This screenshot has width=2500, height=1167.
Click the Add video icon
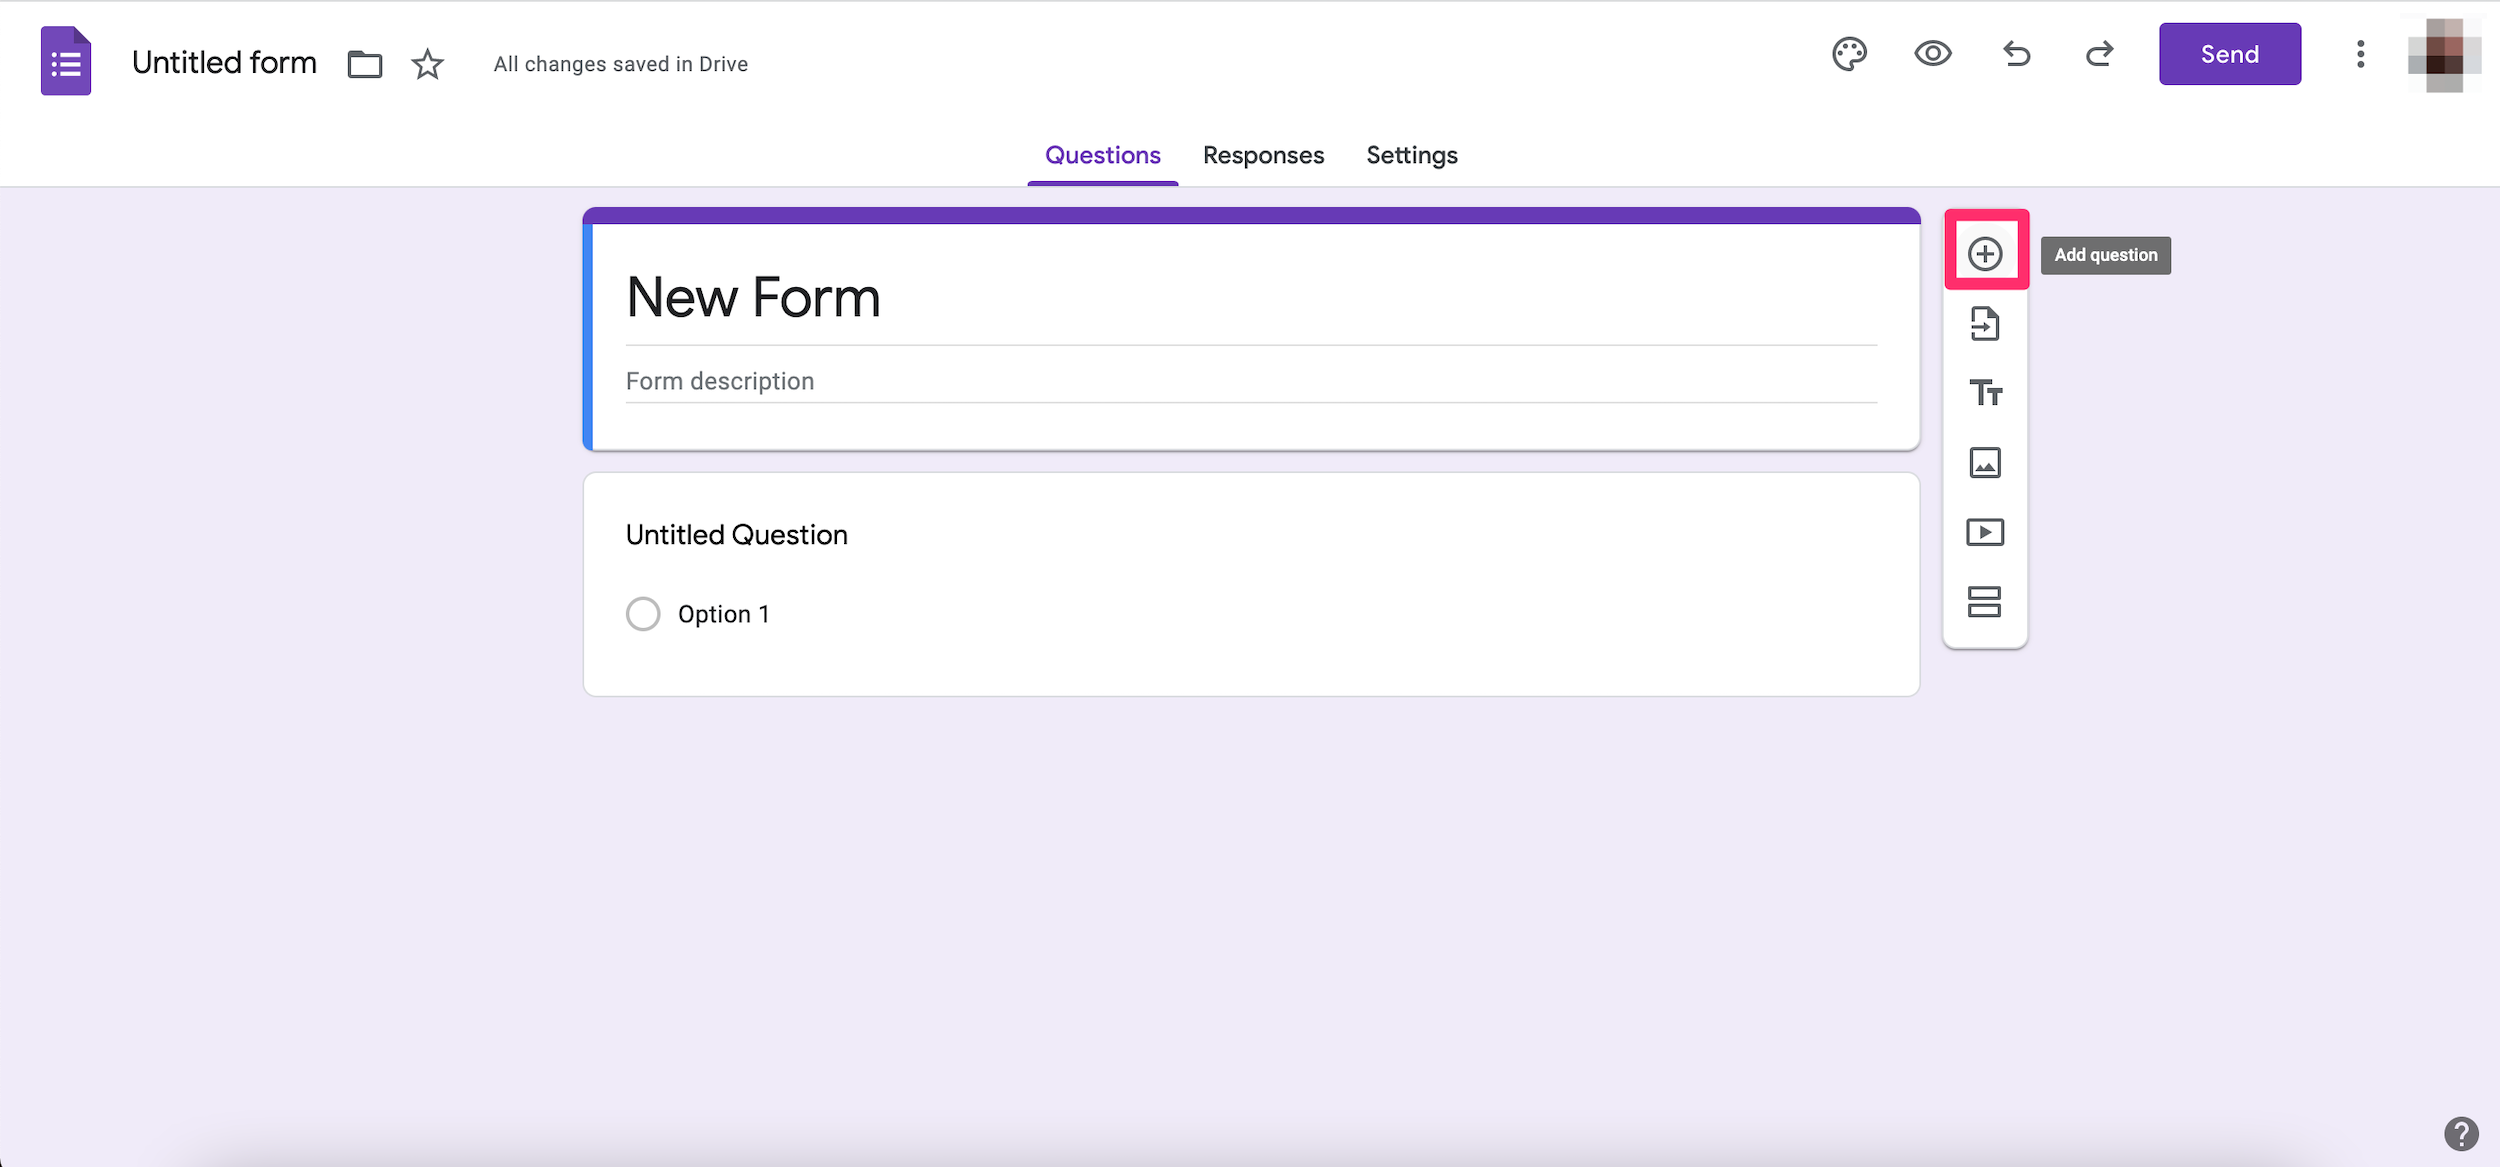click(x=1985, y=531)
